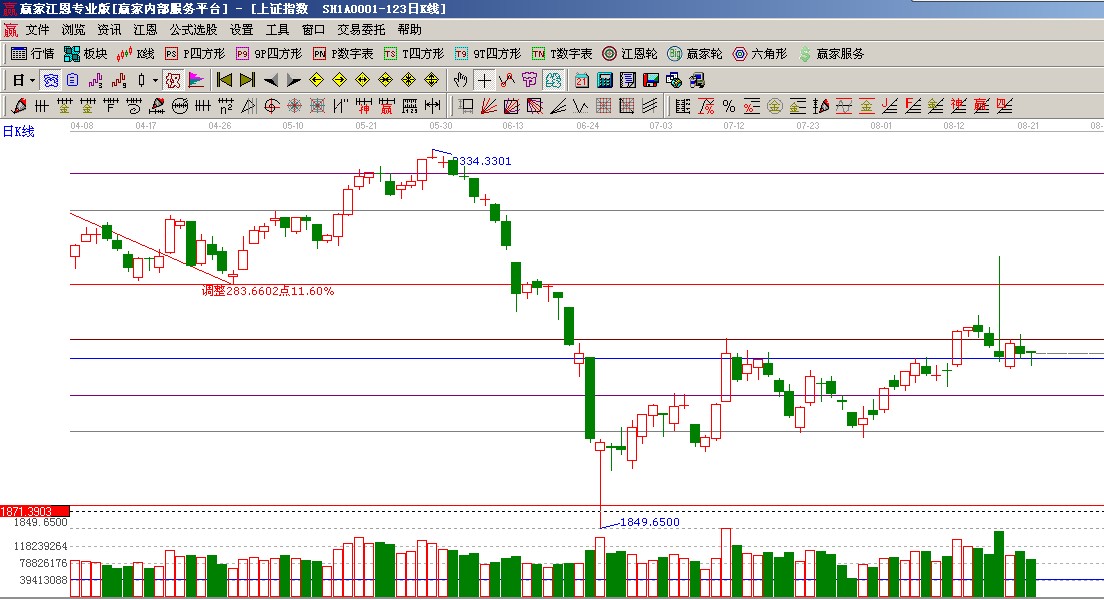This screenshot has height=600, width=1104.
Task: Click the 板块 sector button
Action: 86,54
